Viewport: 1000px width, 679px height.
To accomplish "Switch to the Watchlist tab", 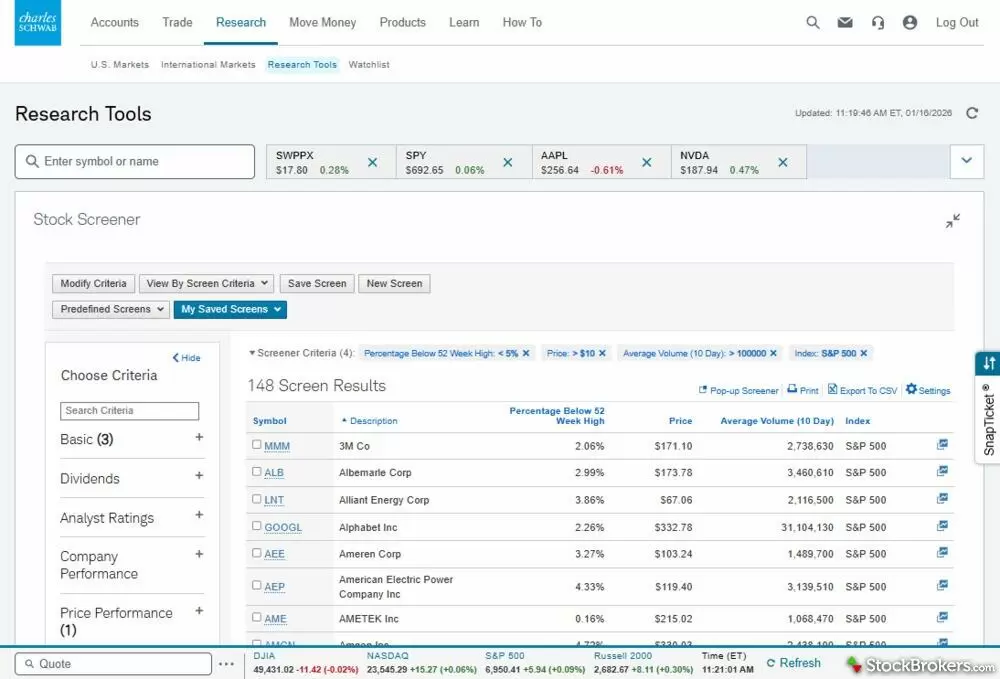I will pos(369,65).
